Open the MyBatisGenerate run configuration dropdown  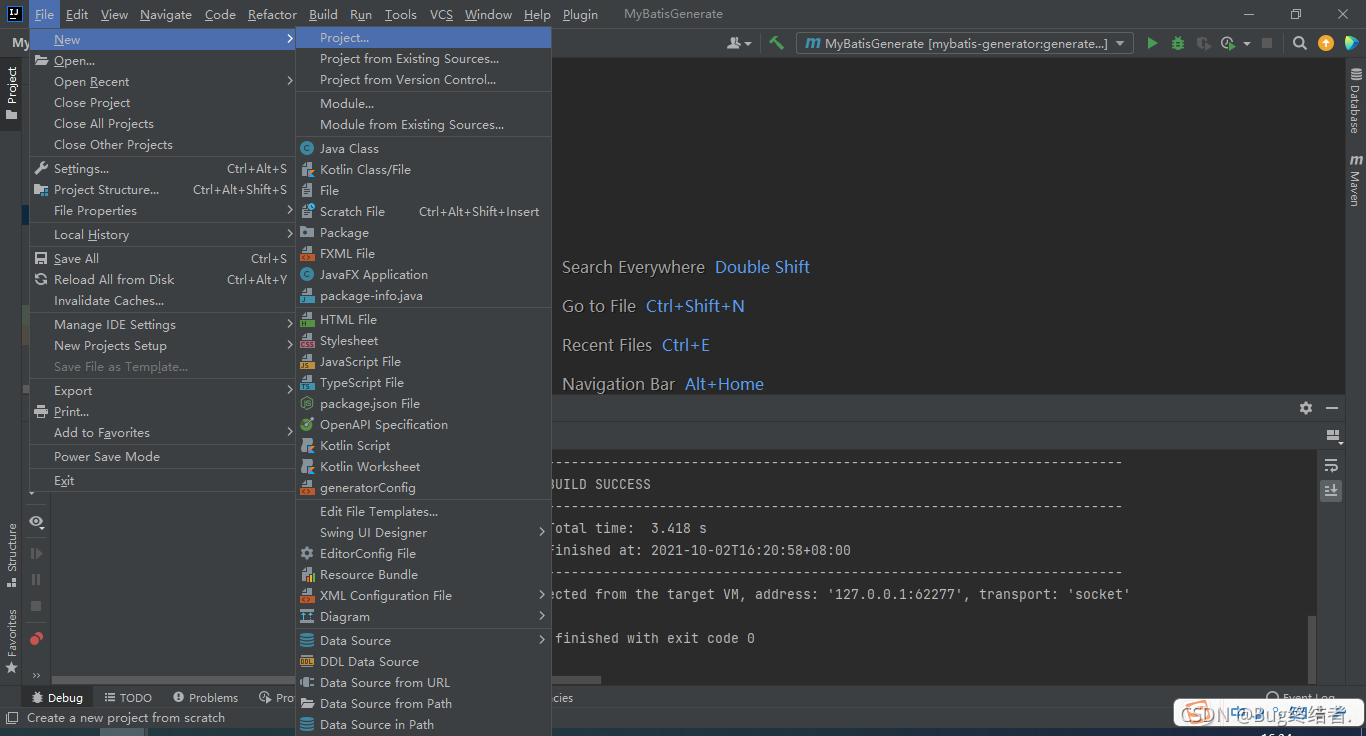[965, 43]
